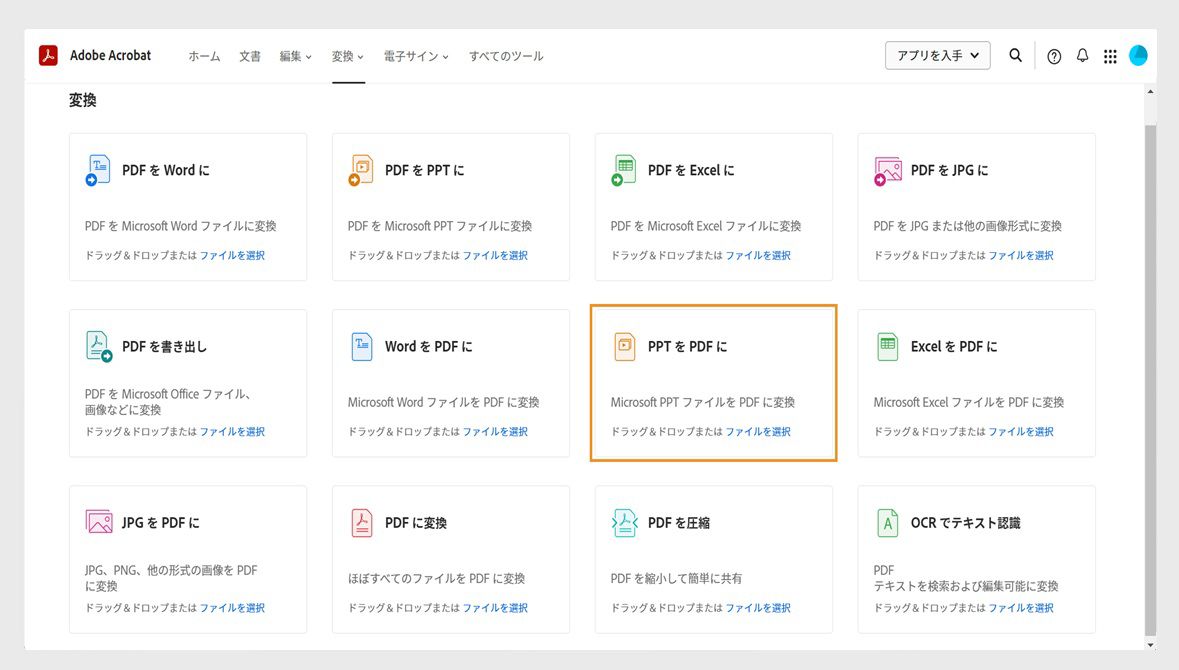
Task: Select the PDF を Word に tool icon
Action: [x=97, y=169]
